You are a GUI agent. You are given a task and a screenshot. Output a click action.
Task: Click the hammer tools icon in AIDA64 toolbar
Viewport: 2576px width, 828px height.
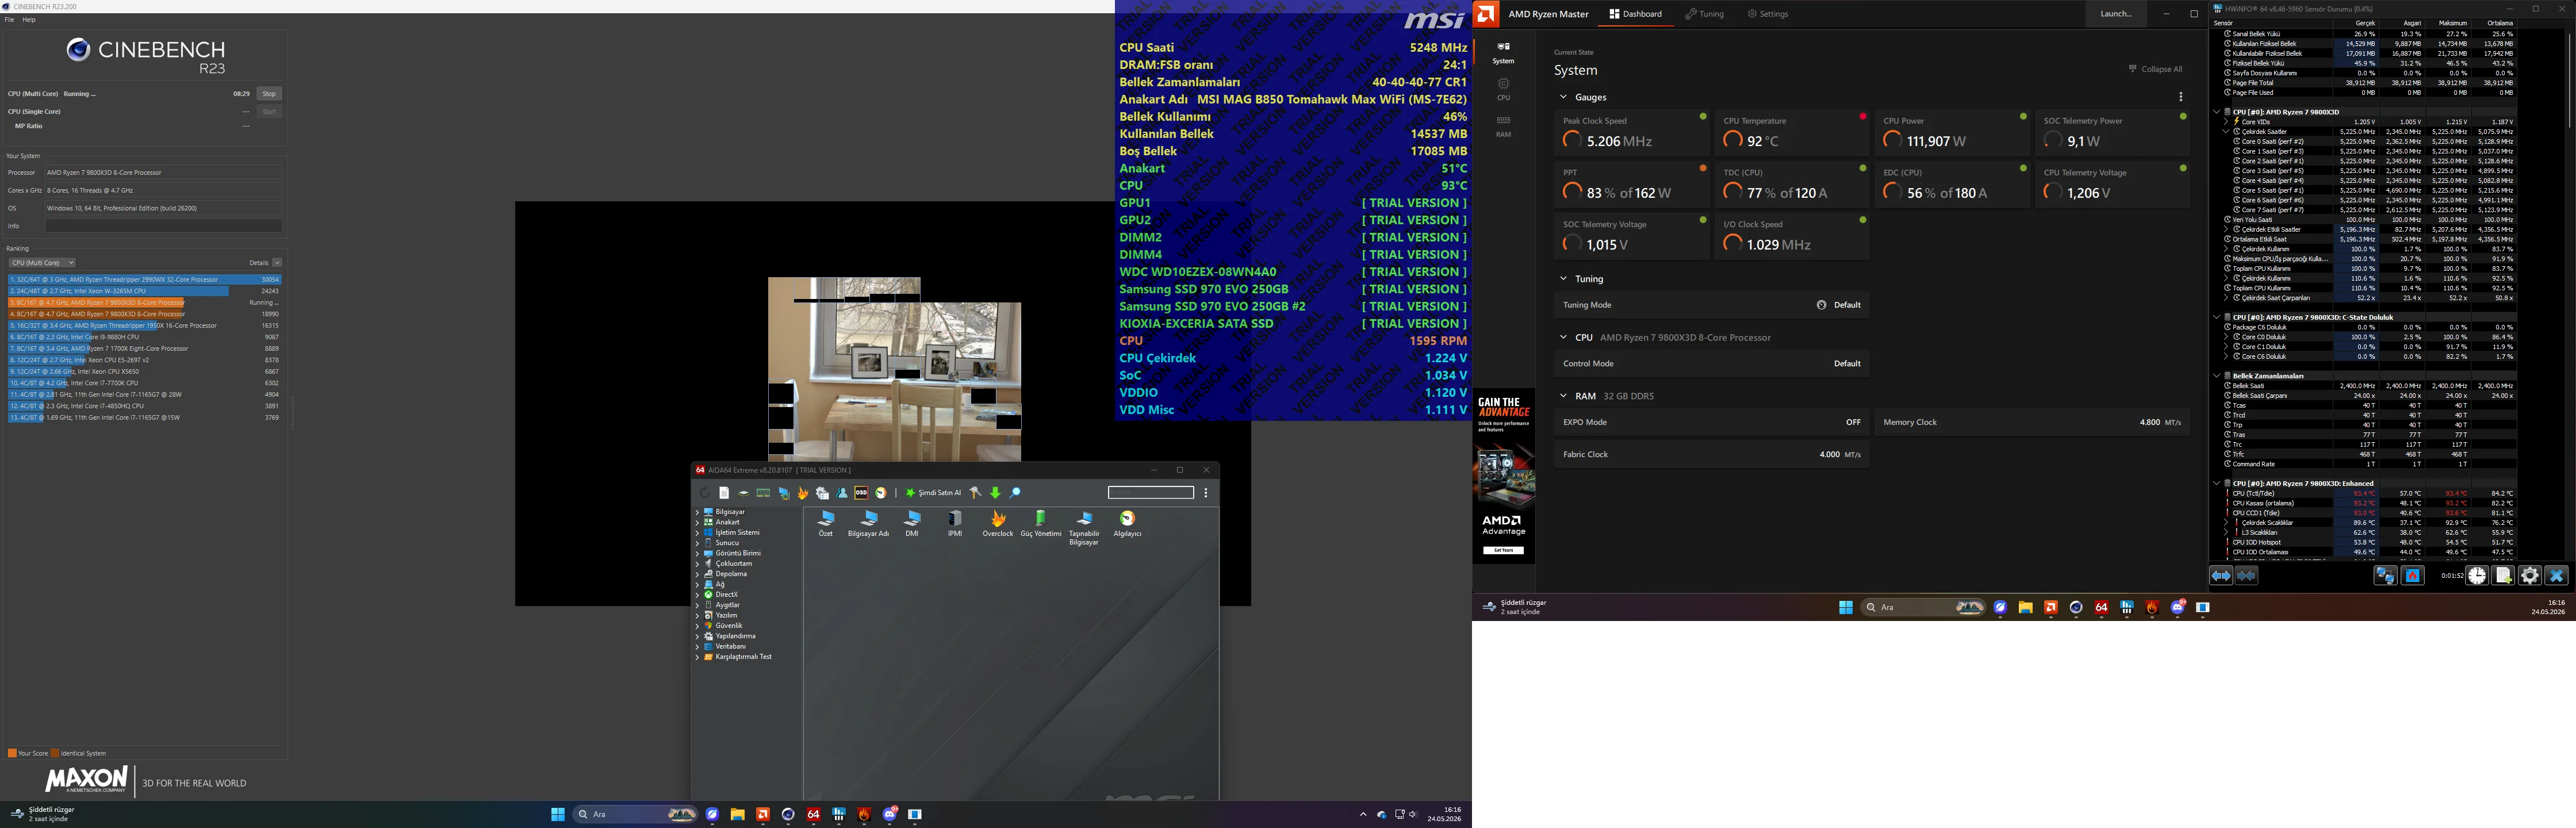click(x=976, y=493)
